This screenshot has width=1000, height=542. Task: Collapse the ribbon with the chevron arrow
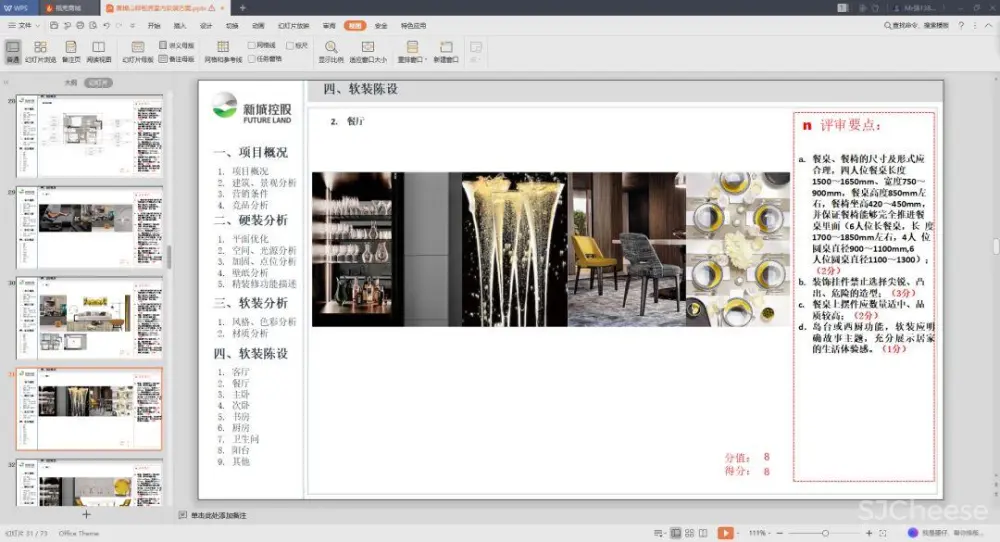(x=987, y=25)
